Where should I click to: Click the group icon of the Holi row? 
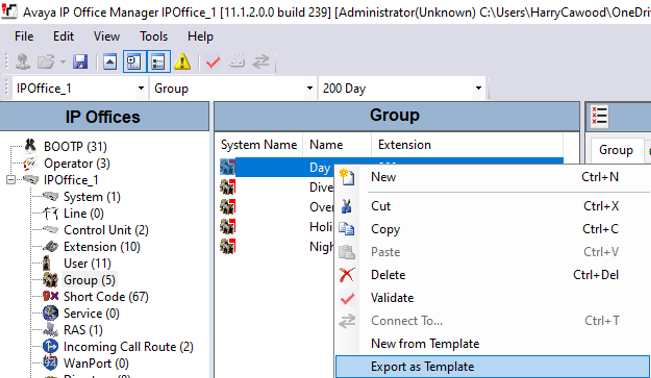[x=228, y=227]
